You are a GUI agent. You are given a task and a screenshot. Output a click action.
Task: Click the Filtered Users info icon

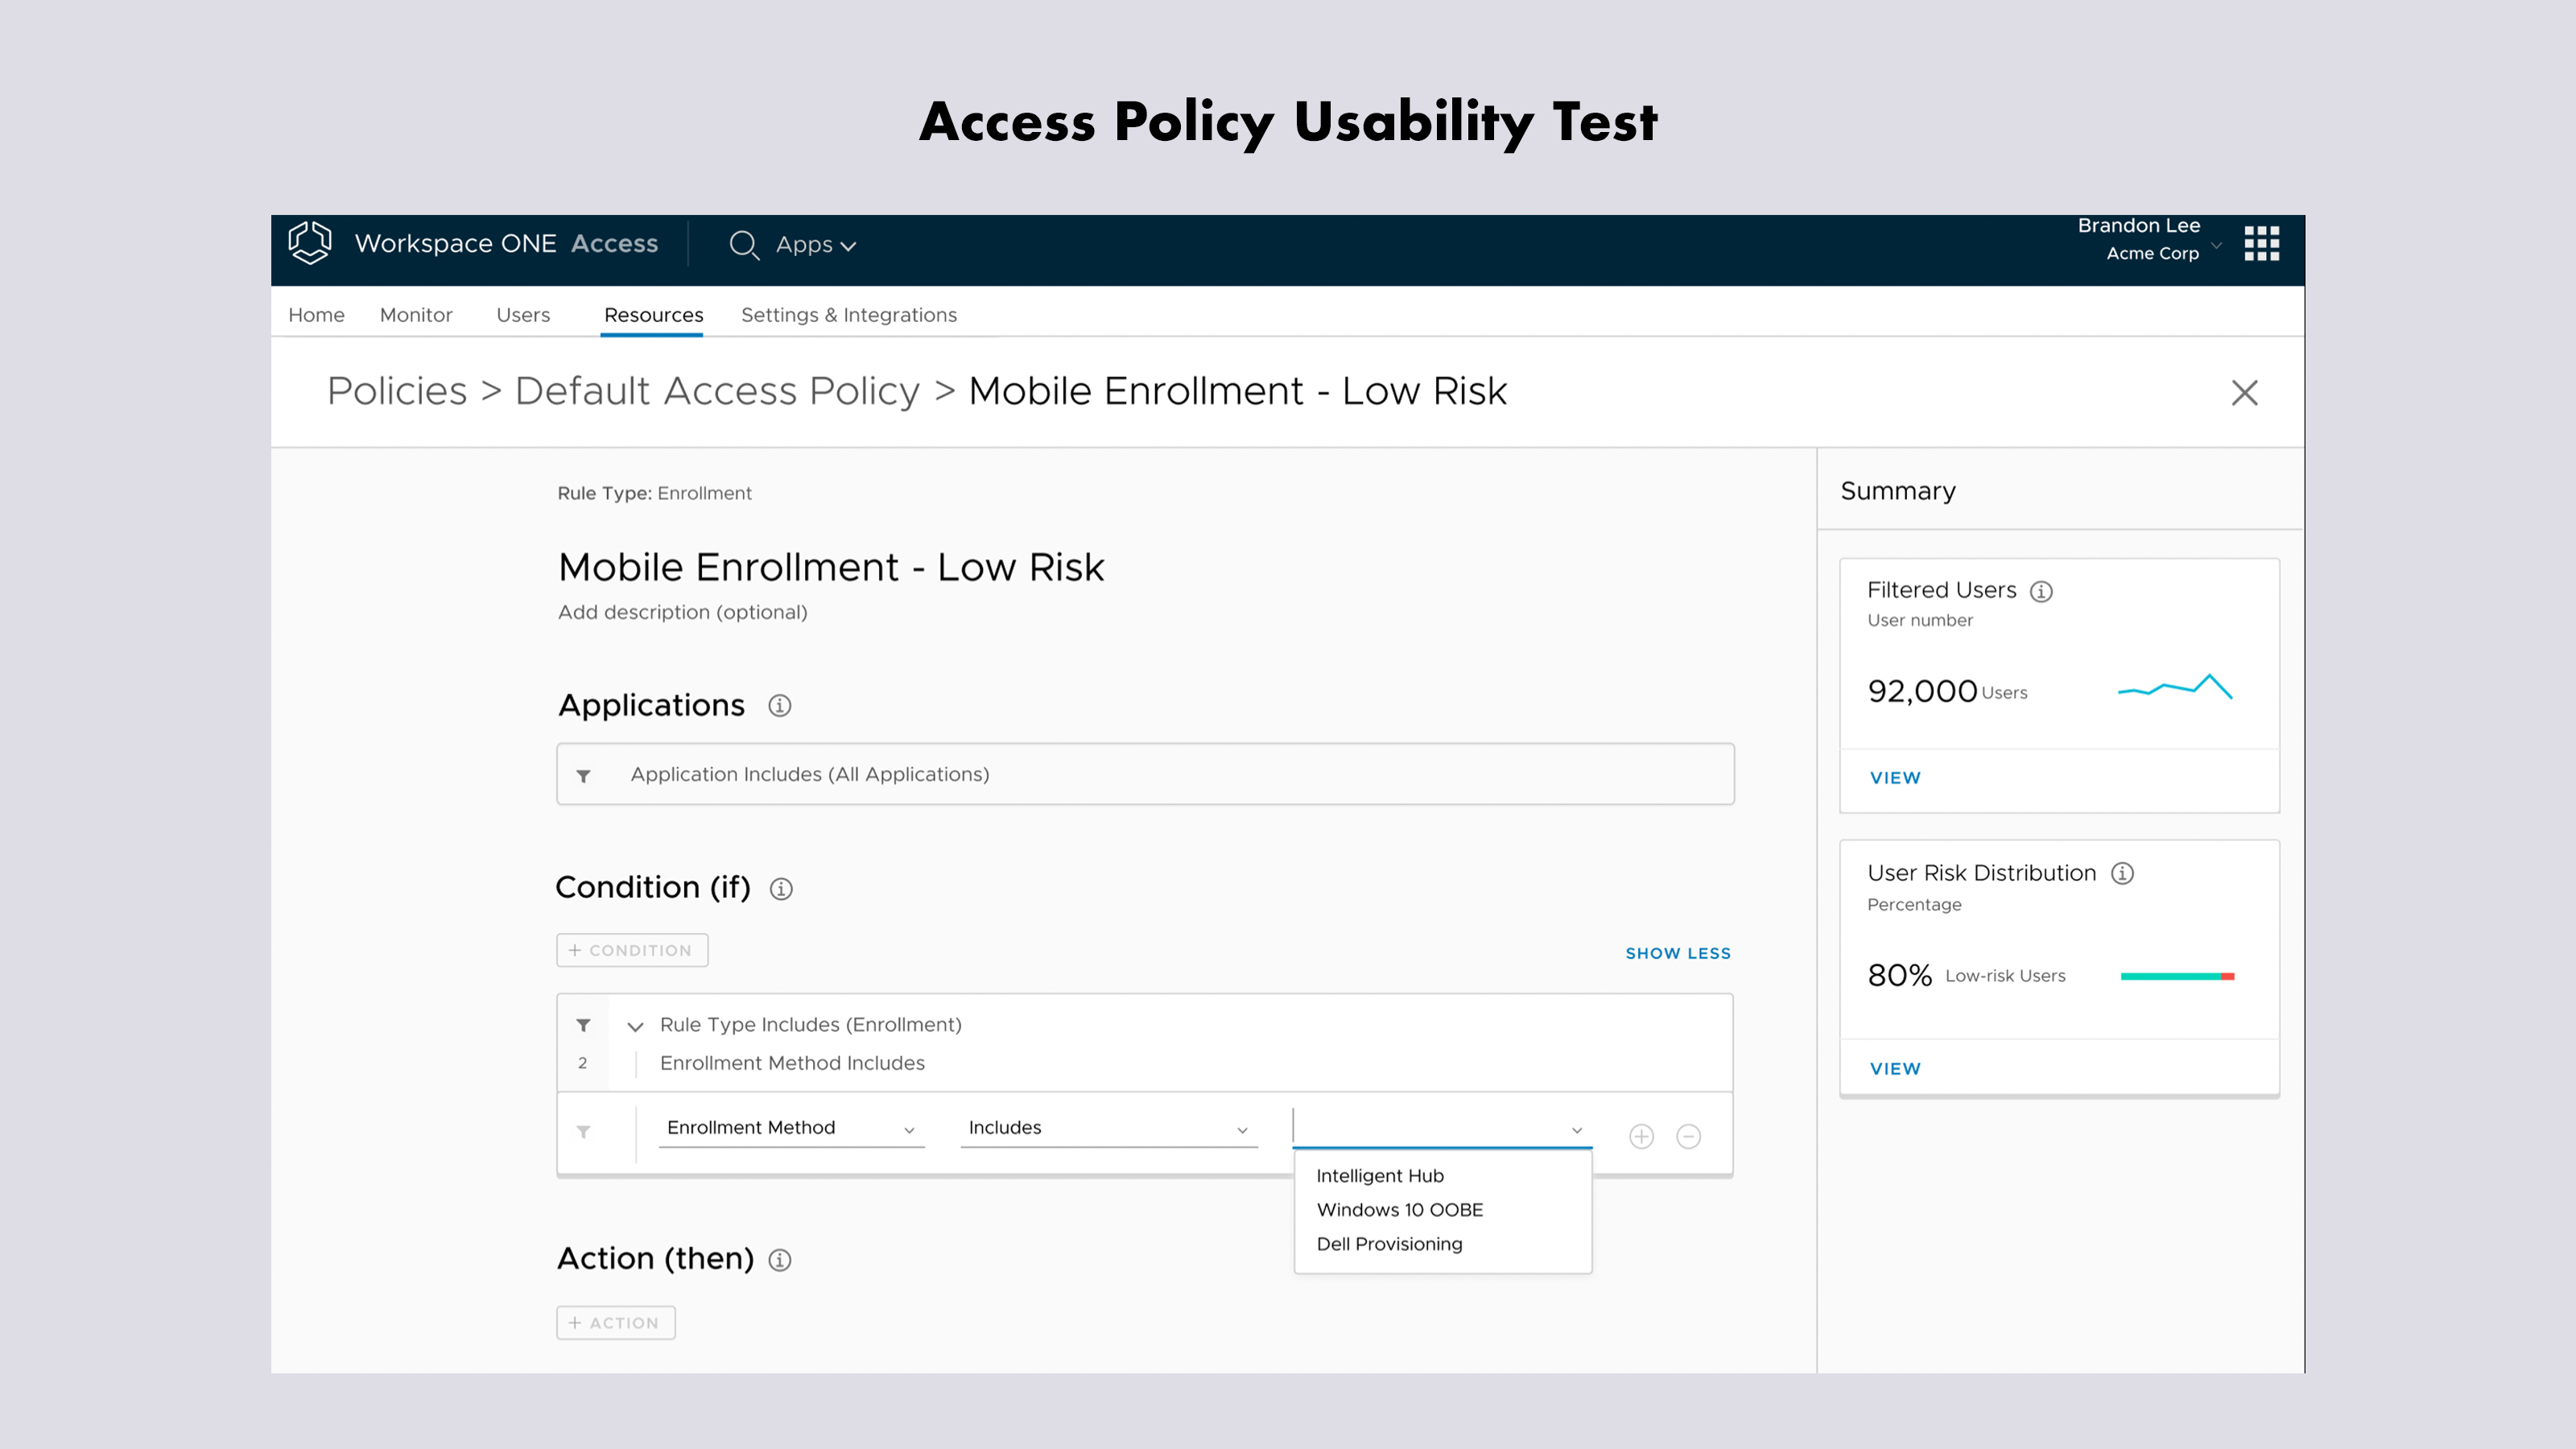tap(2041, 591)
